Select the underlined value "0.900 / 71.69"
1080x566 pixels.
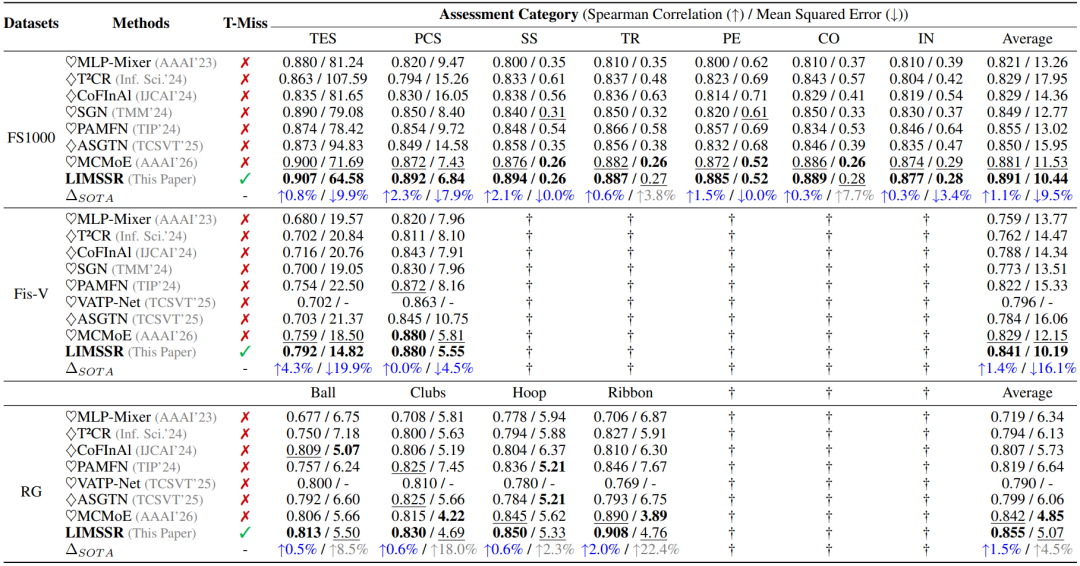point(323,163)
